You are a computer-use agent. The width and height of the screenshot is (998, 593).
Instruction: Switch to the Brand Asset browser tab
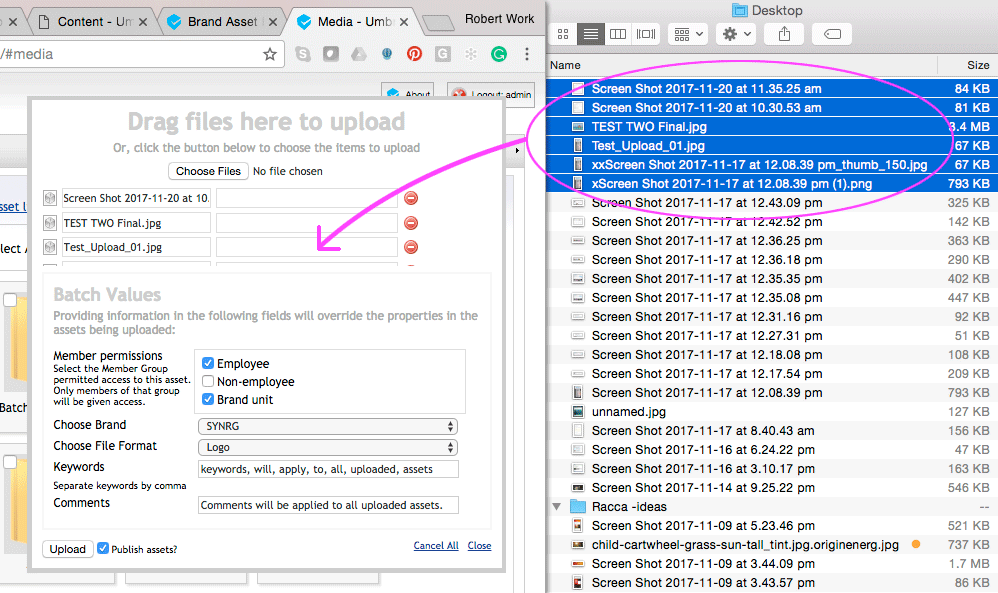[x=222, y=21]
